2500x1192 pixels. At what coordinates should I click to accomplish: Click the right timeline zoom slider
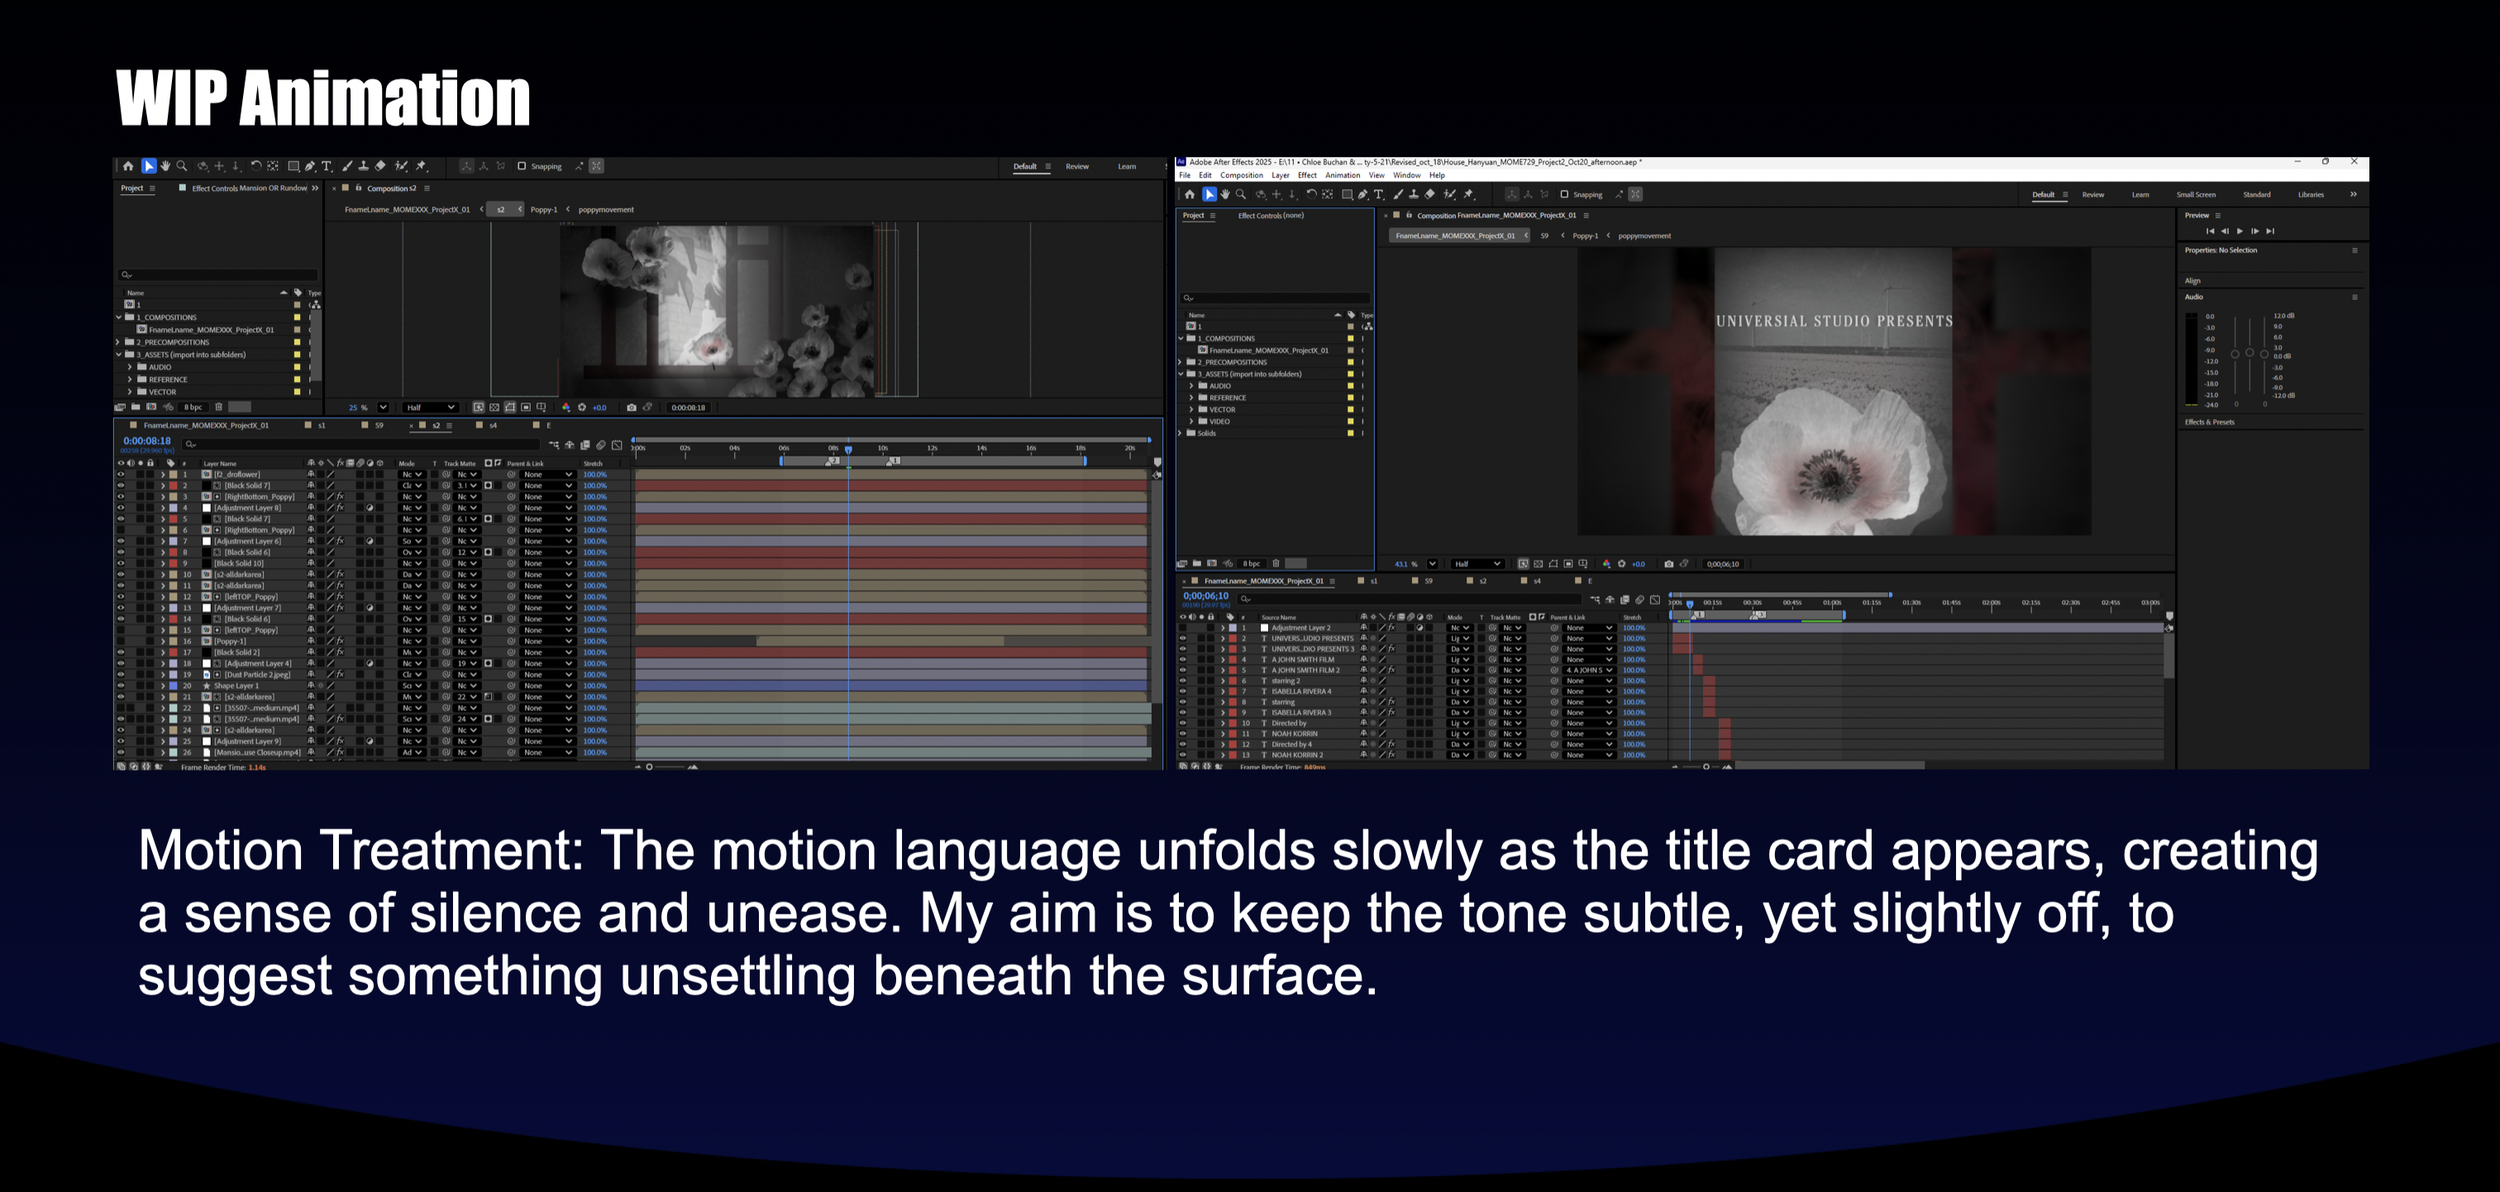click(1706, 767)
